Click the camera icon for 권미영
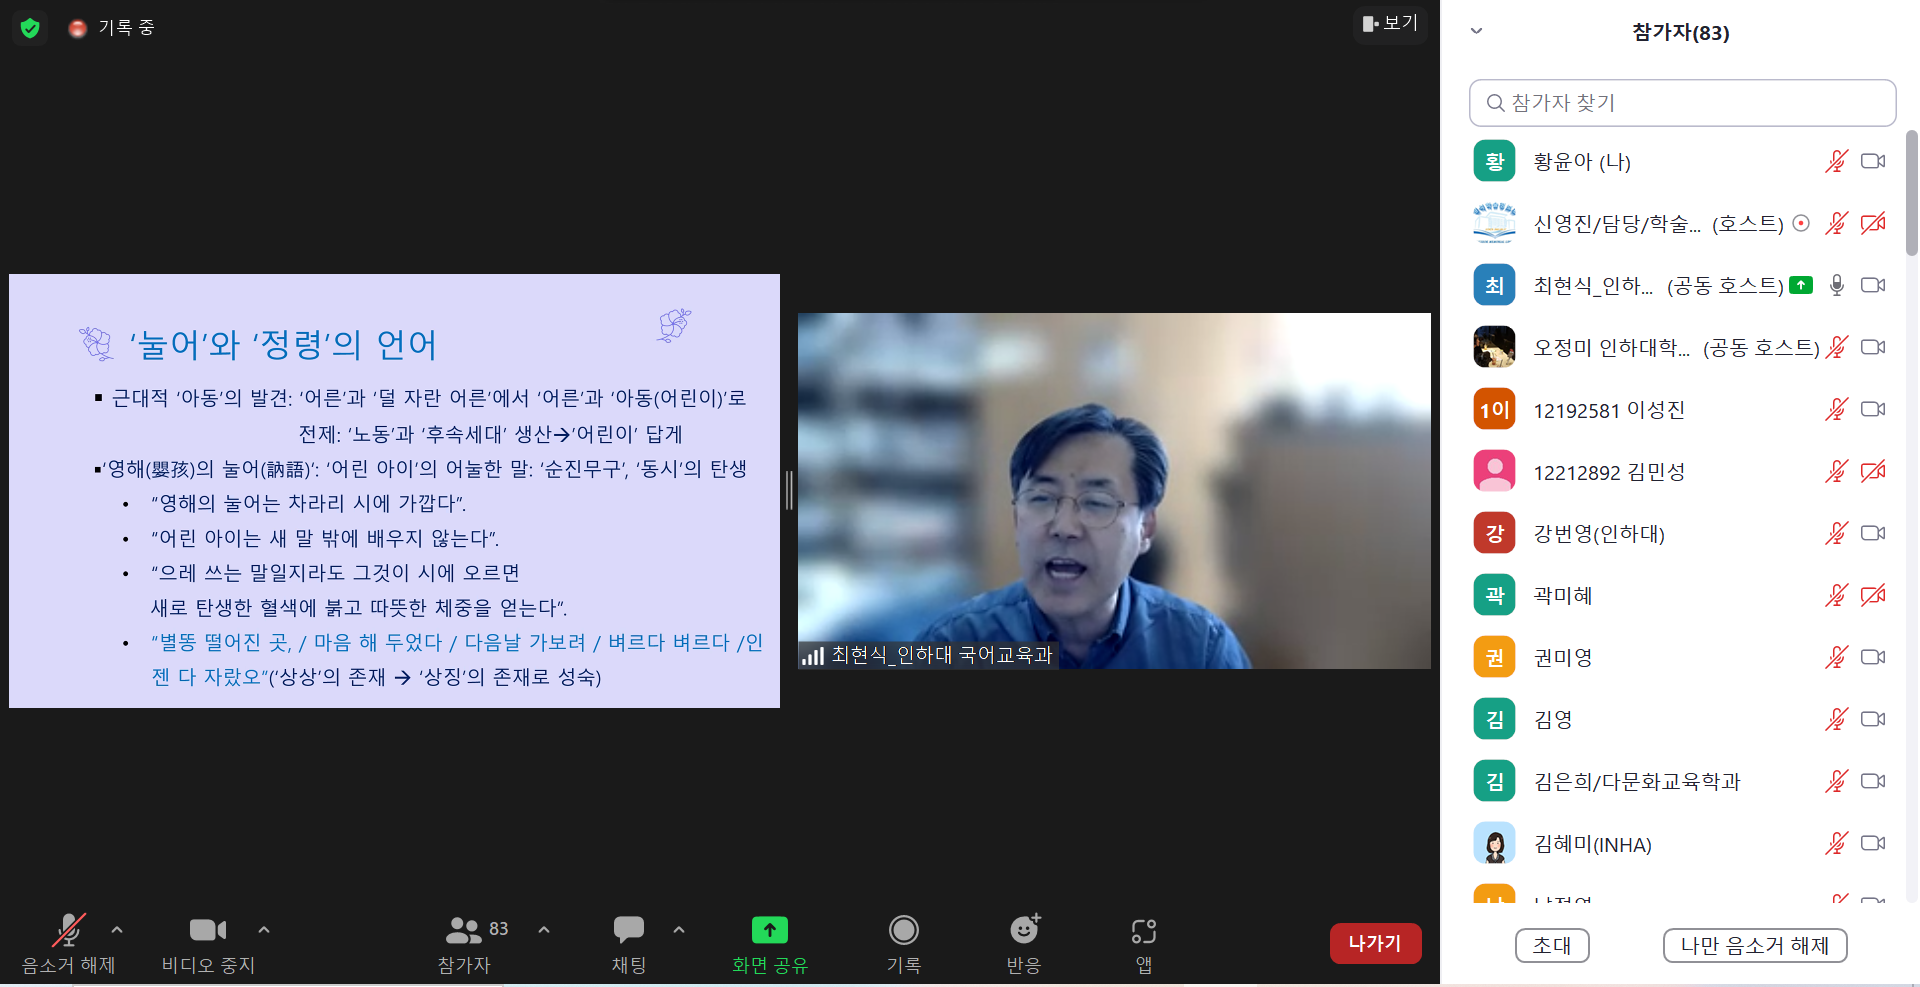This screenshot has height=987, width=1920. [1873, 657]
